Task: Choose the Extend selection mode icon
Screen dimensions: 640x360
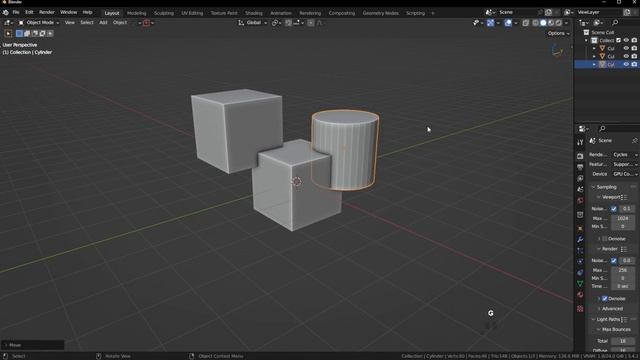Action: coord(27,33)
